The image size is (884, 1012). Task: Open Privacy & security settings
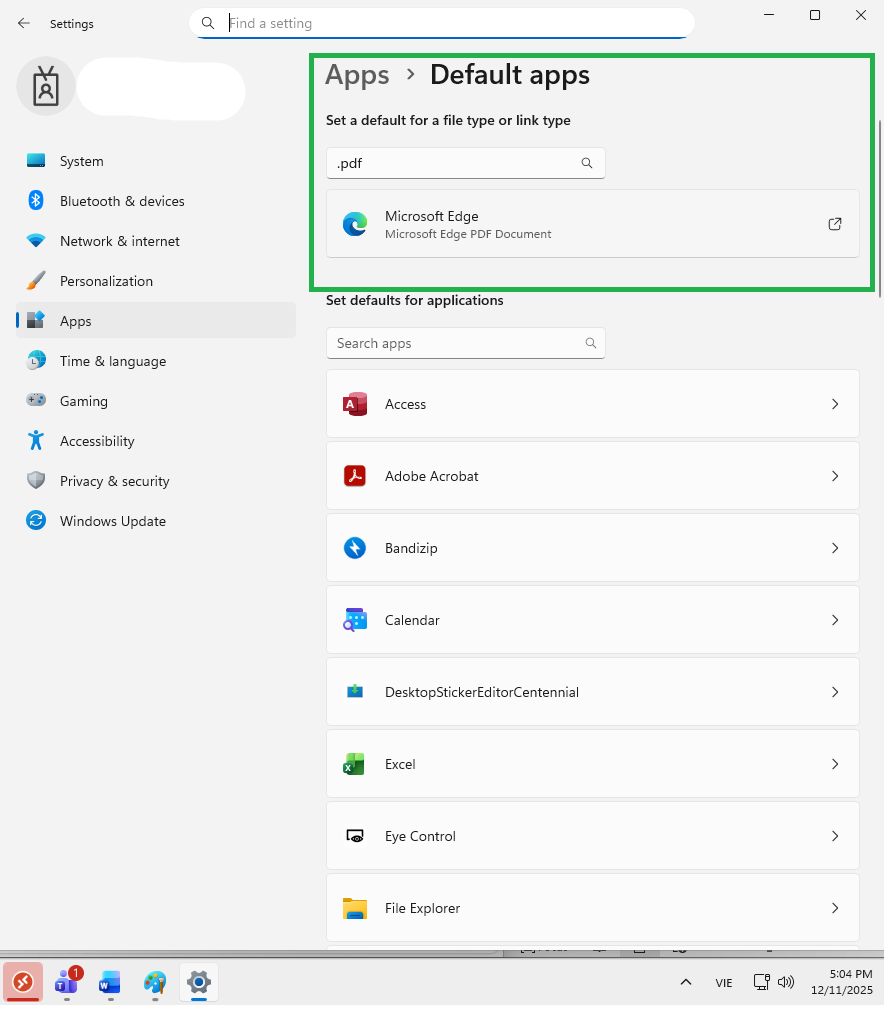156,481
